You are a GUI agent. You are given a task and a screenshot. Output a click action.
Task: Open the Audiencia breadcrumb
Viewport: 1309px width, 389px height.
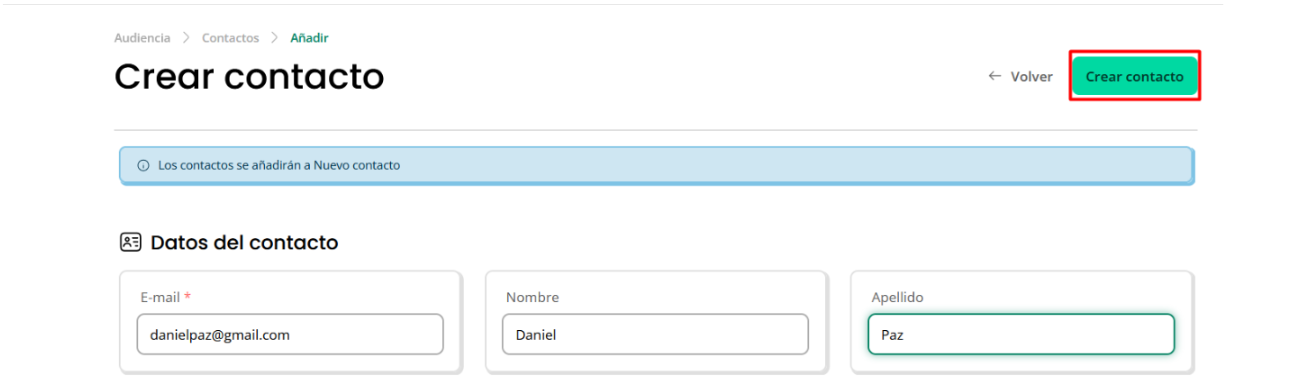tap(142, 38)
